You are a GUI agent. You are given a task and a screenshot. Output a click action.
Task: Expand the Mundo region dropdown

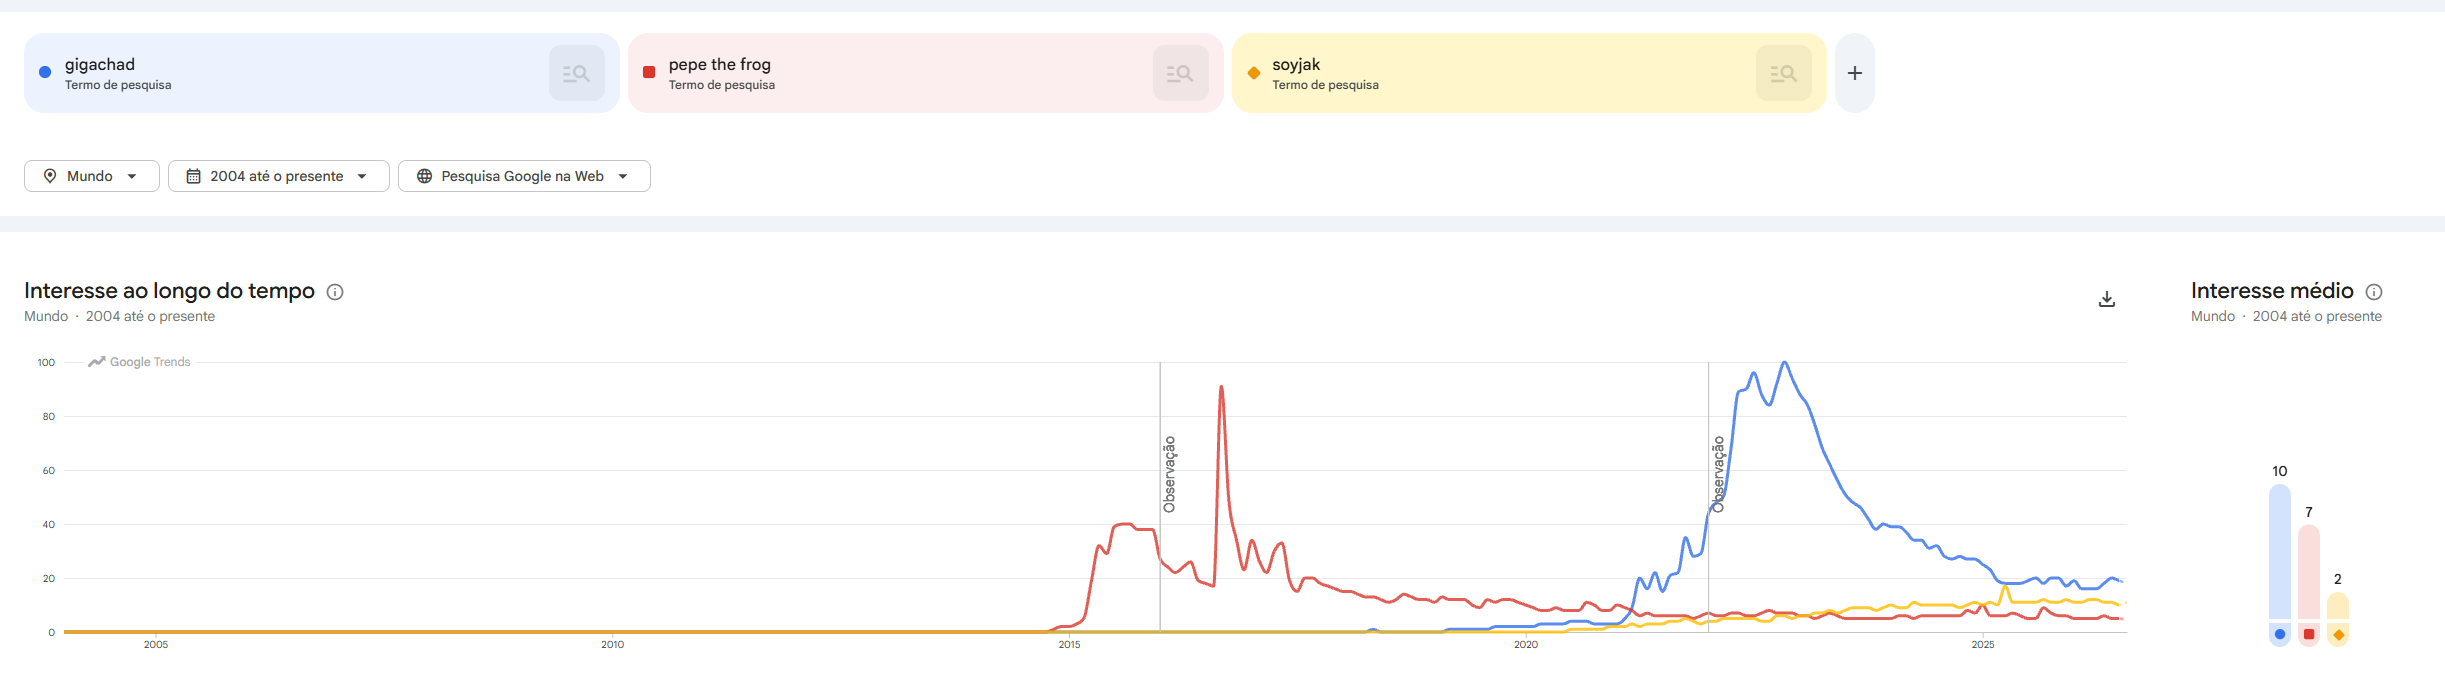pos(92,176)
